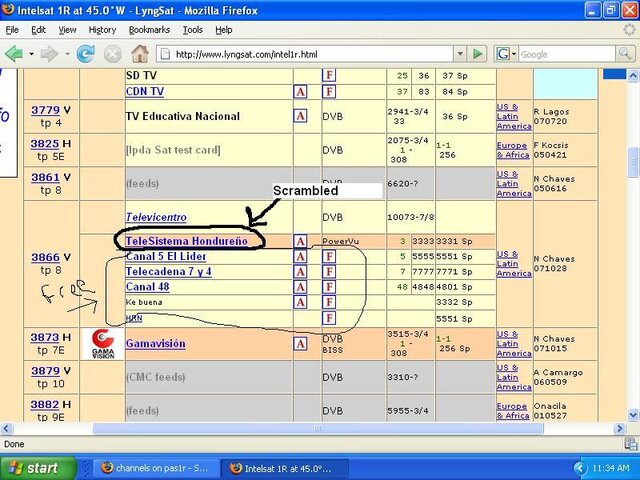
Task: Open the Back button history dropdown arrow
Action: click(31, 54)
